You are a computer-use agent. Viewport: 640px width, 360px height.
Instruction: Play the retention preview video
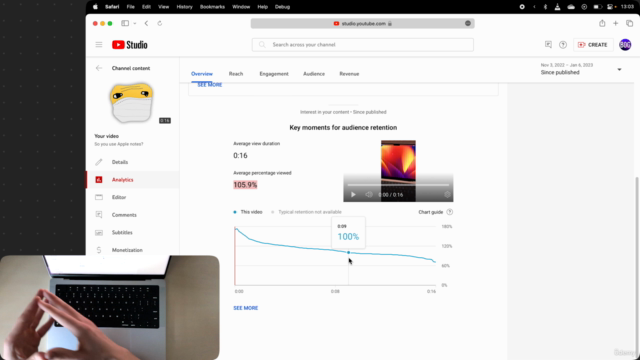click(x=353, y=195)
